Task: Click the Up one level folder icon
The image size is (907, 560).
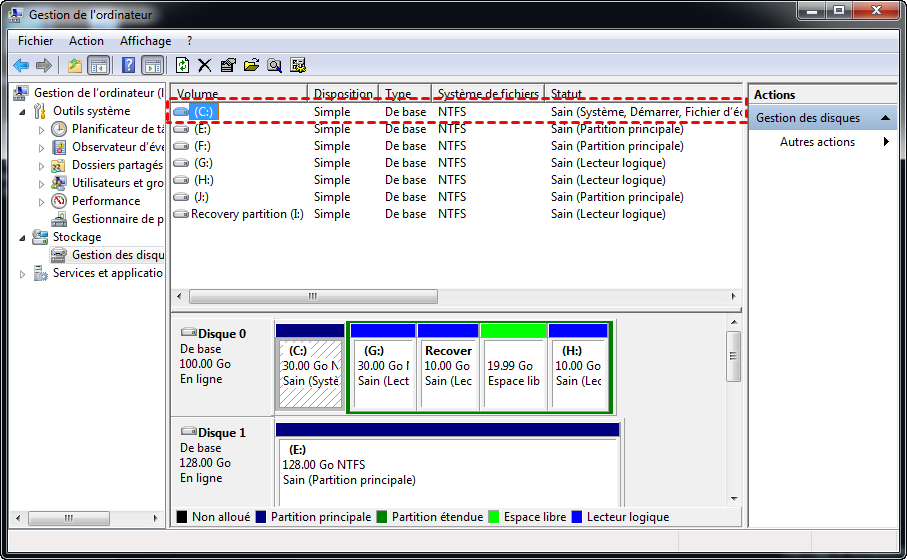Action: [74, 65]
